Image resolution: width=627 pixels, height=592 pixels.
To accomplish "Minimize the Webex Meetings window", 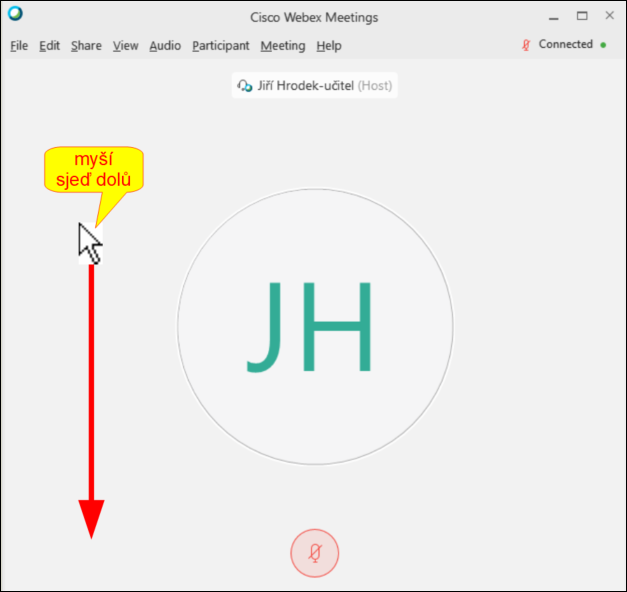I will [x=553, y=18].
